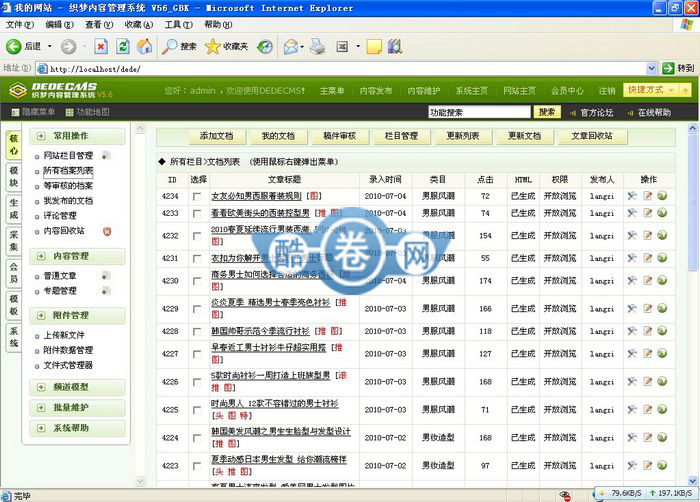Collapse the 常用操作 menu section
Viewport: 700px width, 502px height.
(41, 136)
